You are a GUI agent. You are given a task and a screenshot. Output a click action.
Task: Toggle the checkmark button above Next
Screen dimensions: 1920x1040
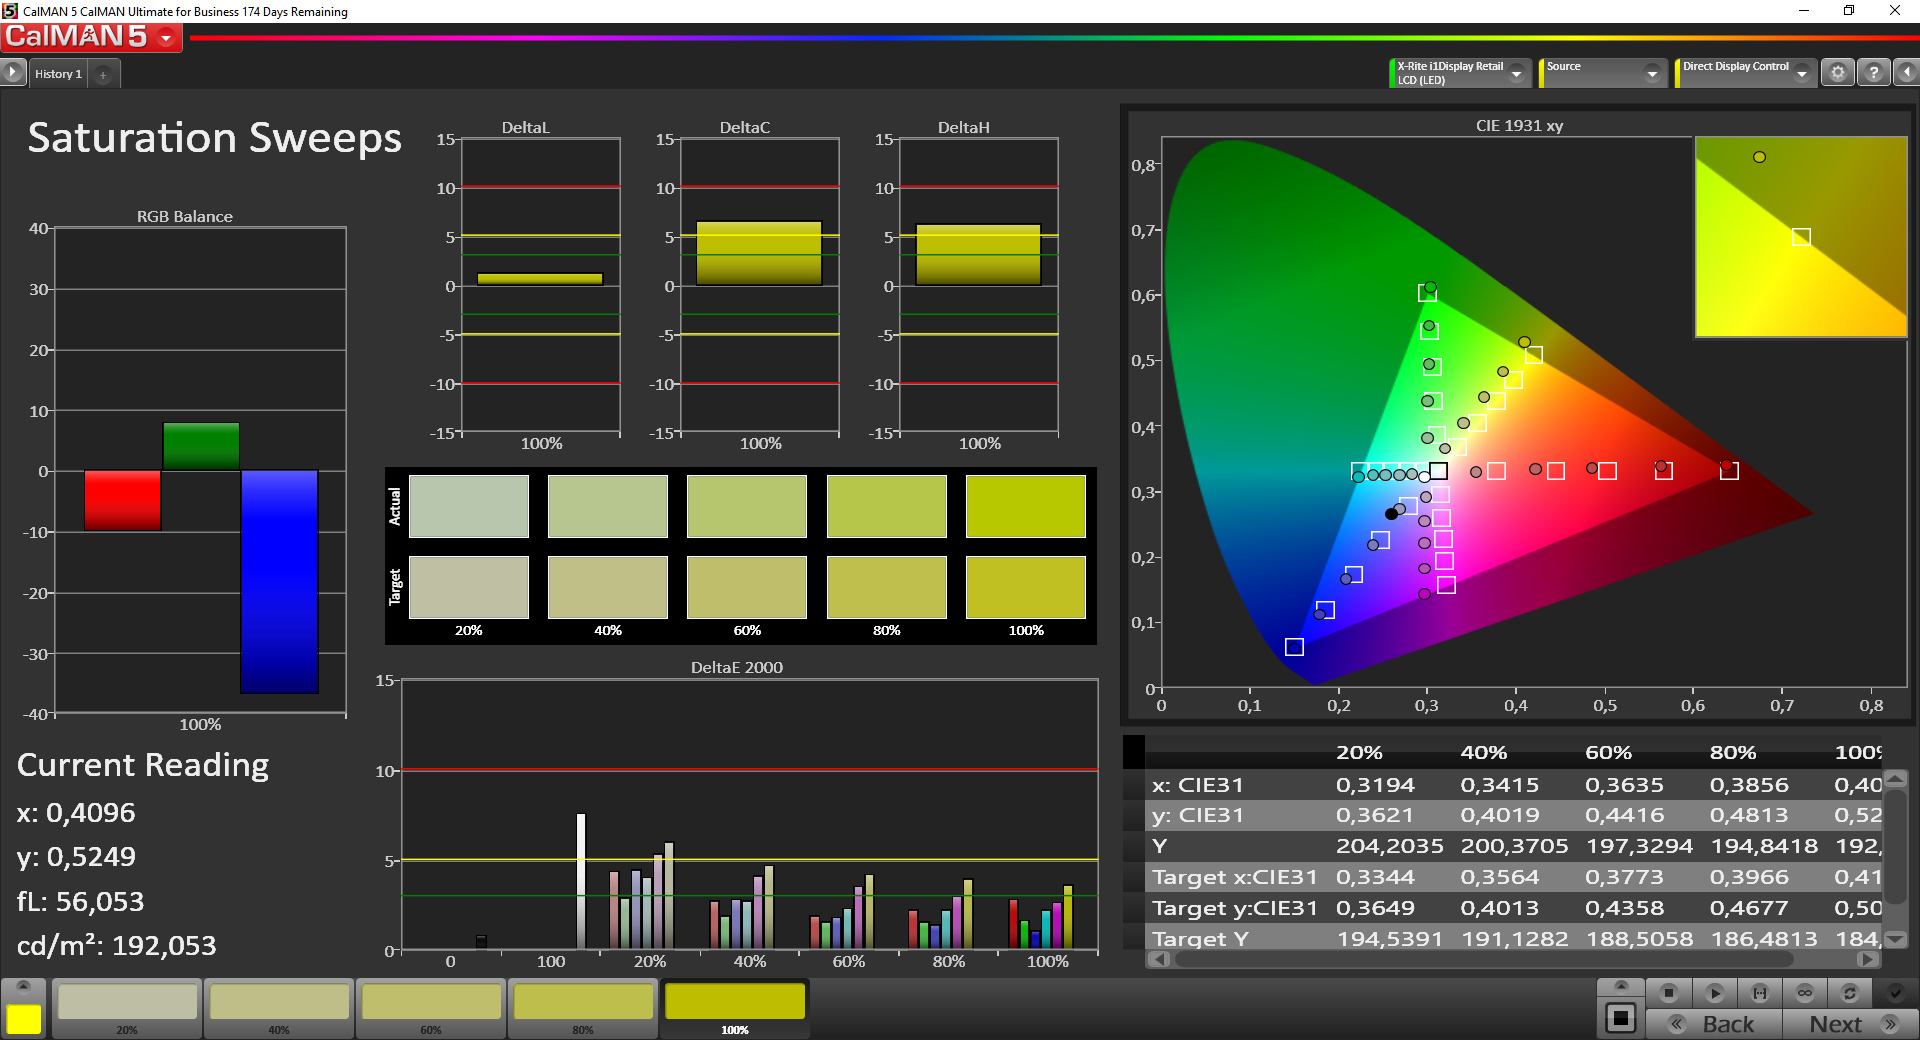pos(1895,993)
